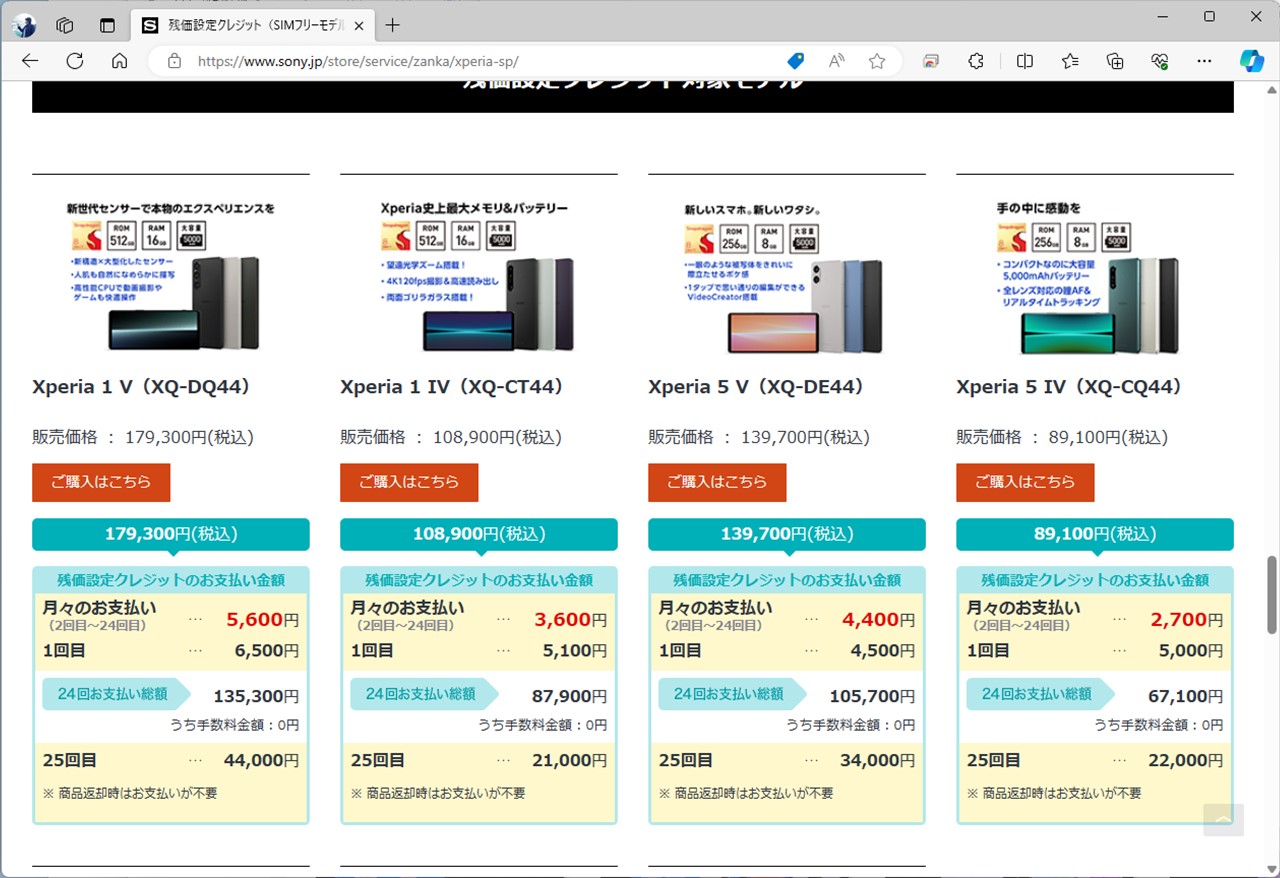Click the shopping tag icon in address bar

tap(795, 61)
